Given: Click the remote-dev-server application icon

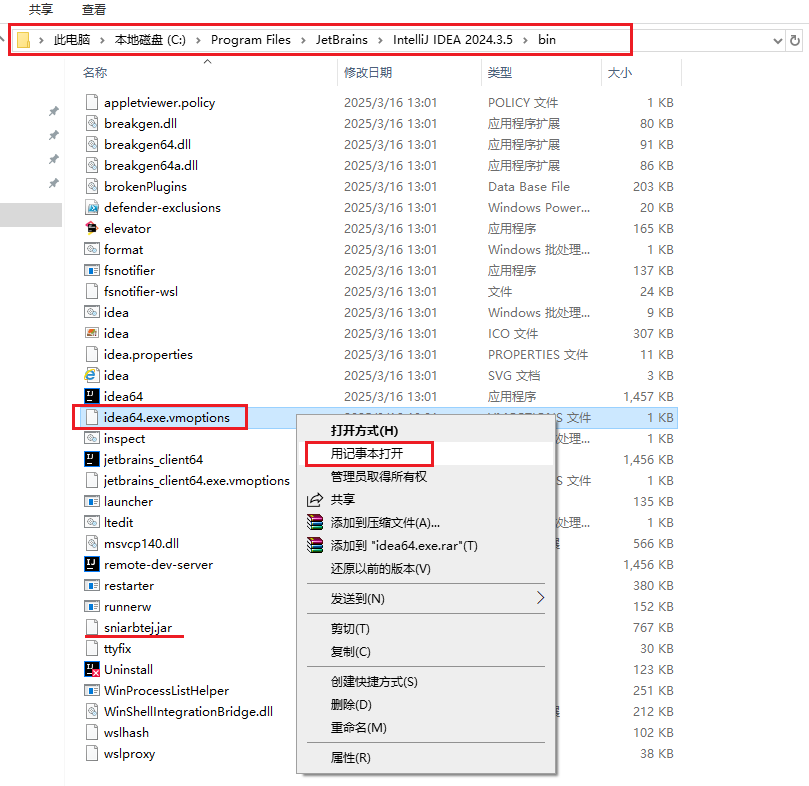Looking at the screenshot, I should tap(92, 565).
